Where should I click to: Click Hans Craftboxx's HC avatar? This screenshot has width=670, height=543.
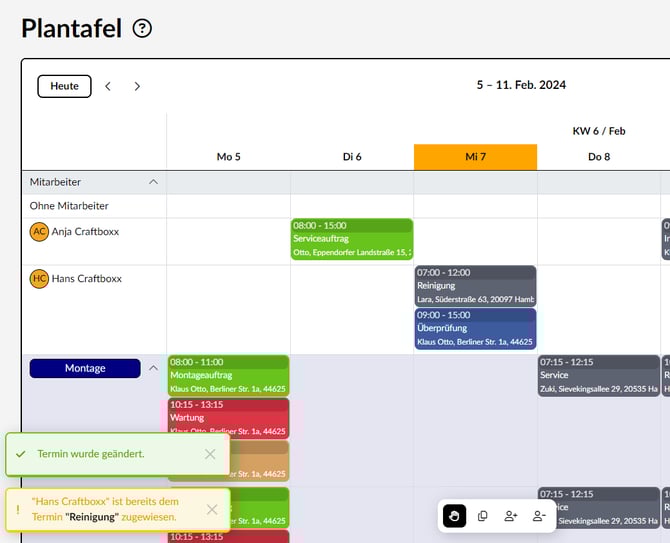[39, 279]
